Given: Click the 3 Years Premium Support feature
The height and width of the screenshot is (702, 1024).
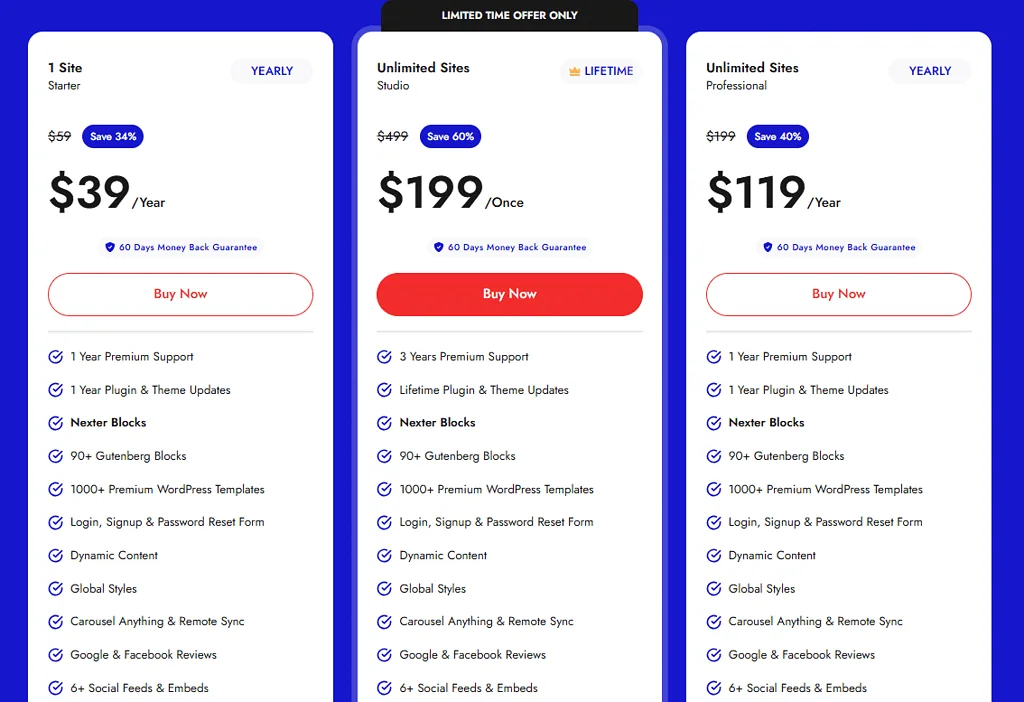Looking at the screenshot, I should (464, 357).
